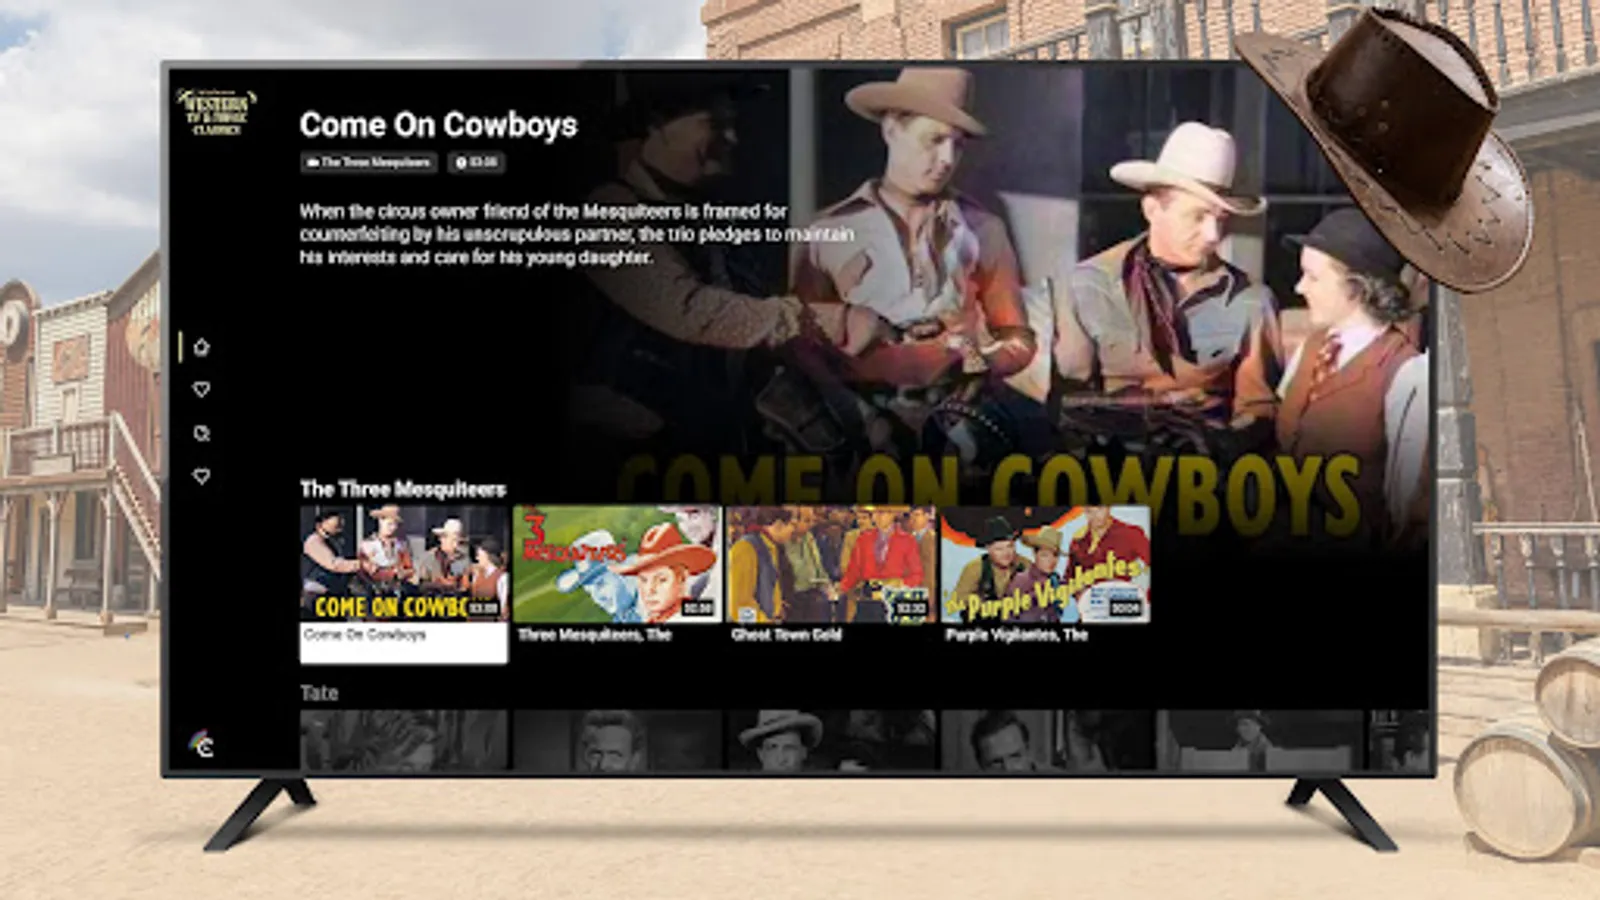Open the fourth thumbnail in the Tate row
This screenshot has height=900, width=1600.
pos(1045,740)
